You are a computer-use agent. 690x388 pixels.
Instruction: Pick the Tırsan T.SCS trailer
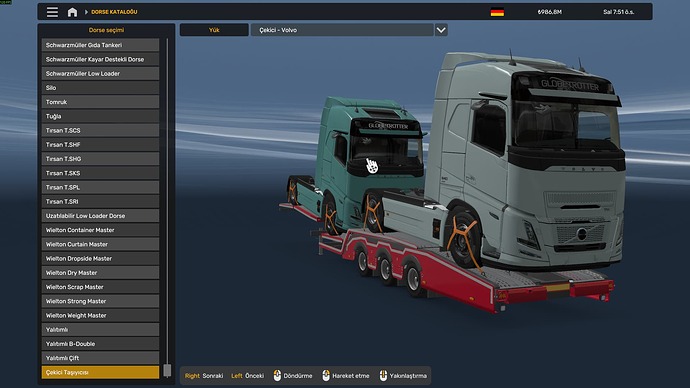point(100,130)
